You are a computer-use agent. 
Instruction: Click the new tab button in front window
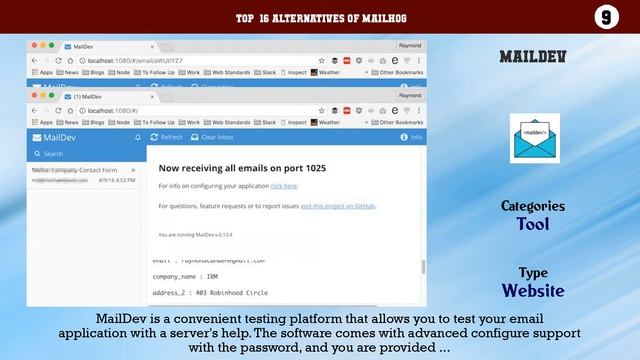[167, 97]
